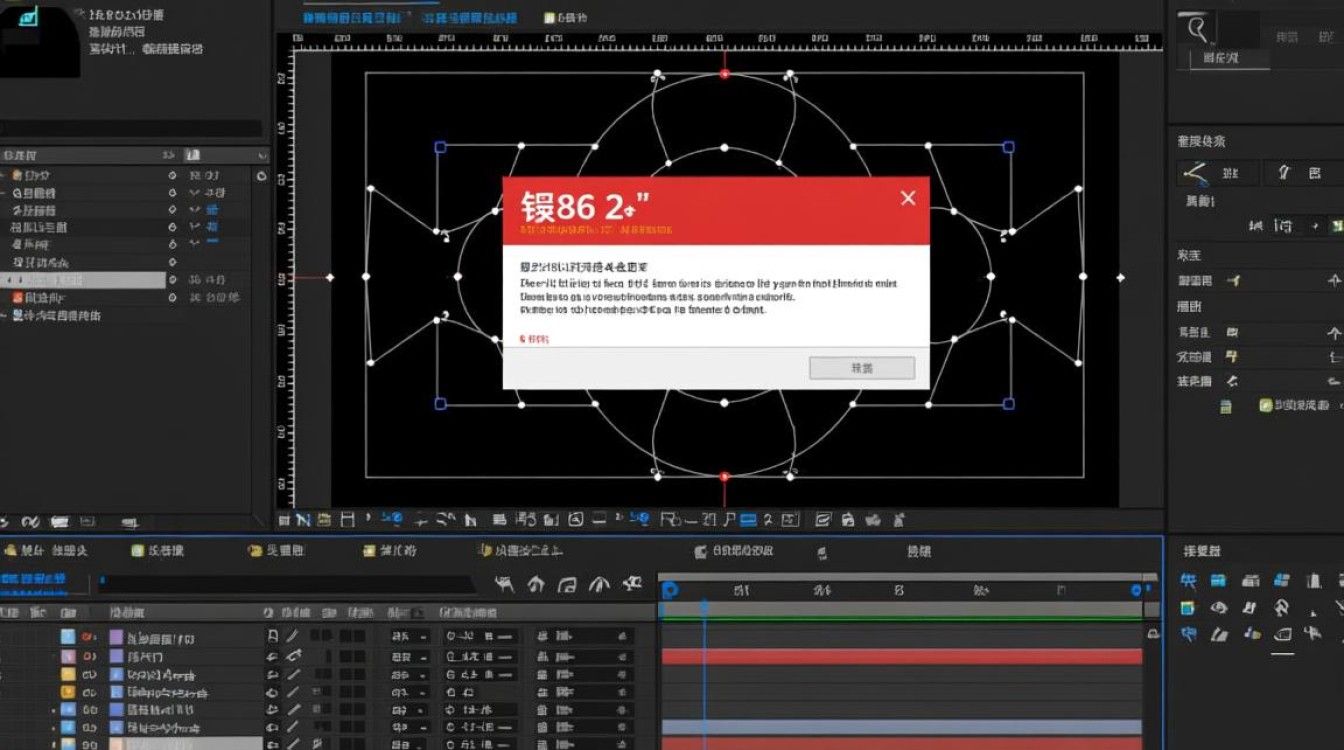This screenshot has width=1344, height=750.
Task: Switch to the first timeline tab with a yellow icon
Action: click(x=46, y=551)
